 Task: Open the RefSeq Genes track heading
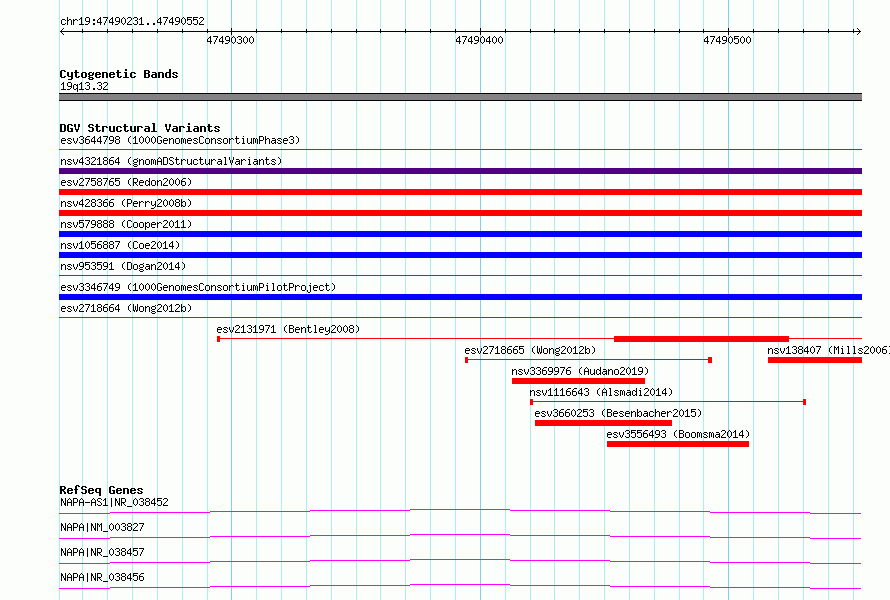coord(101,490)
